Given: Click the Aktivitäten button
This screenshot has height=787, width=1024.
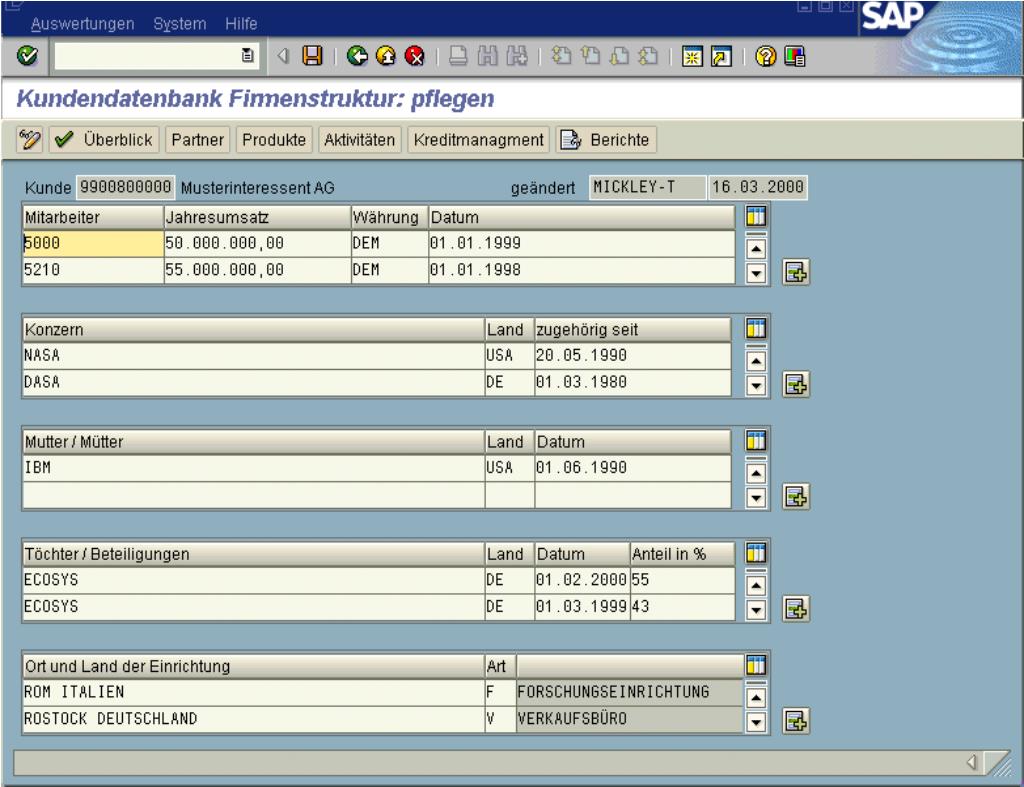Looking at the screenshot, I should click(359, 140).
